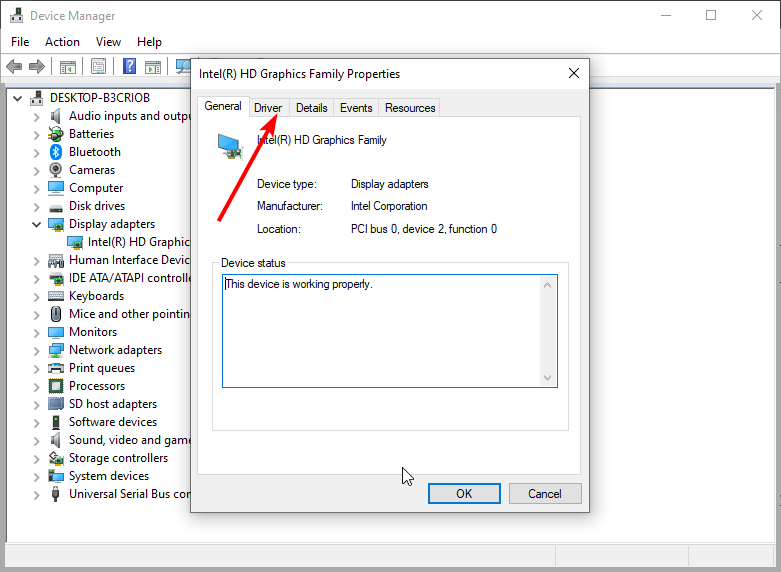Open the View menu
Viewport: 781px width, 572px height.
point(108,42)
